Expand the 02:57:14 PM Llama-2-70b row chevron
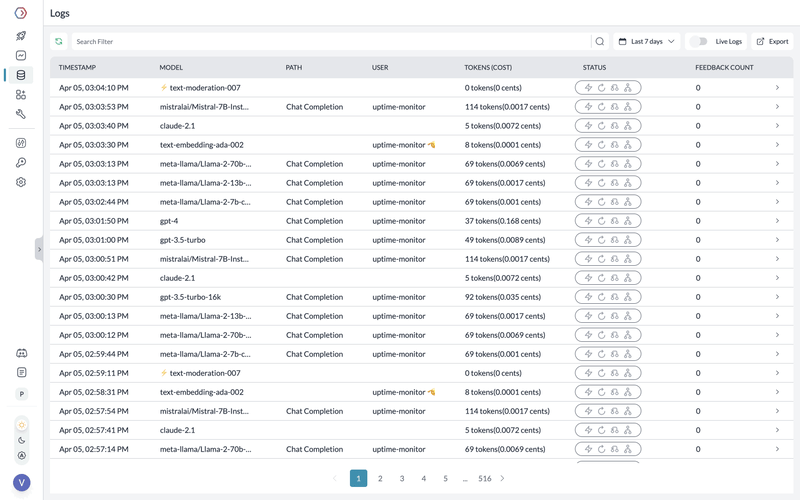The image size is (800, 500). [x=778, y=449]
